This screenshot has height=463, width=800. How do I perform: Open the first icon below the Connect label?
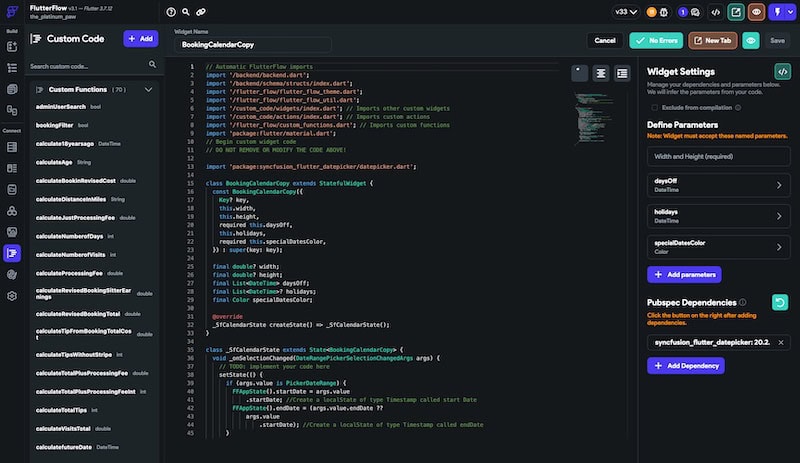tap(12, 147)
